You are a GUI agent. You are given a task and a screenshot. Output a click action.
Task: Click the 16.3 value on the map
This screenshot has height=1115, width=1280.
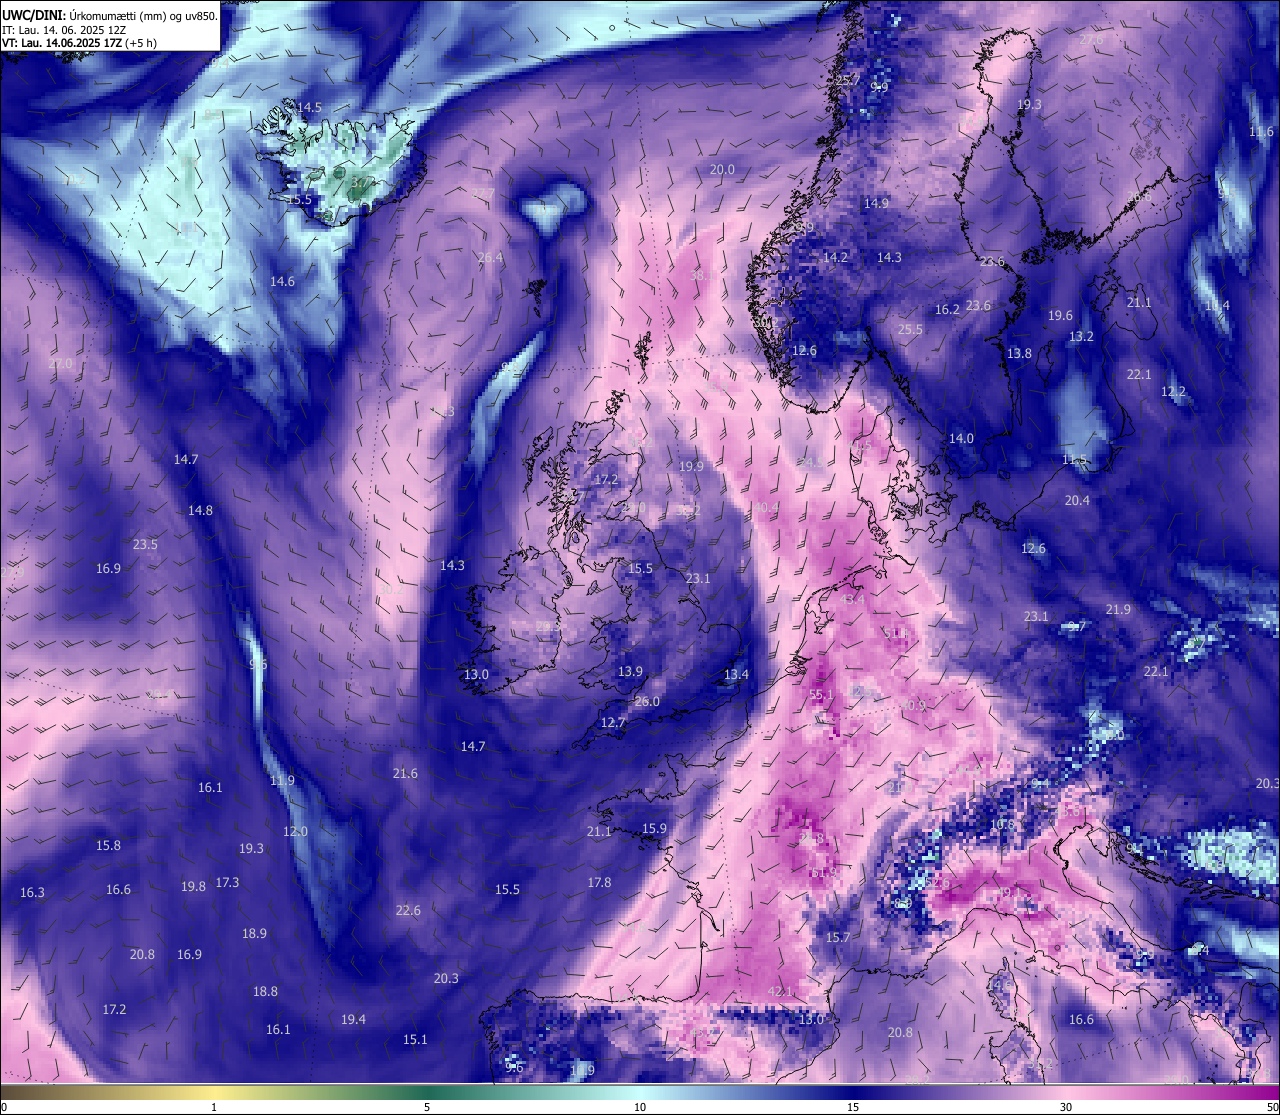pos(32,893)
